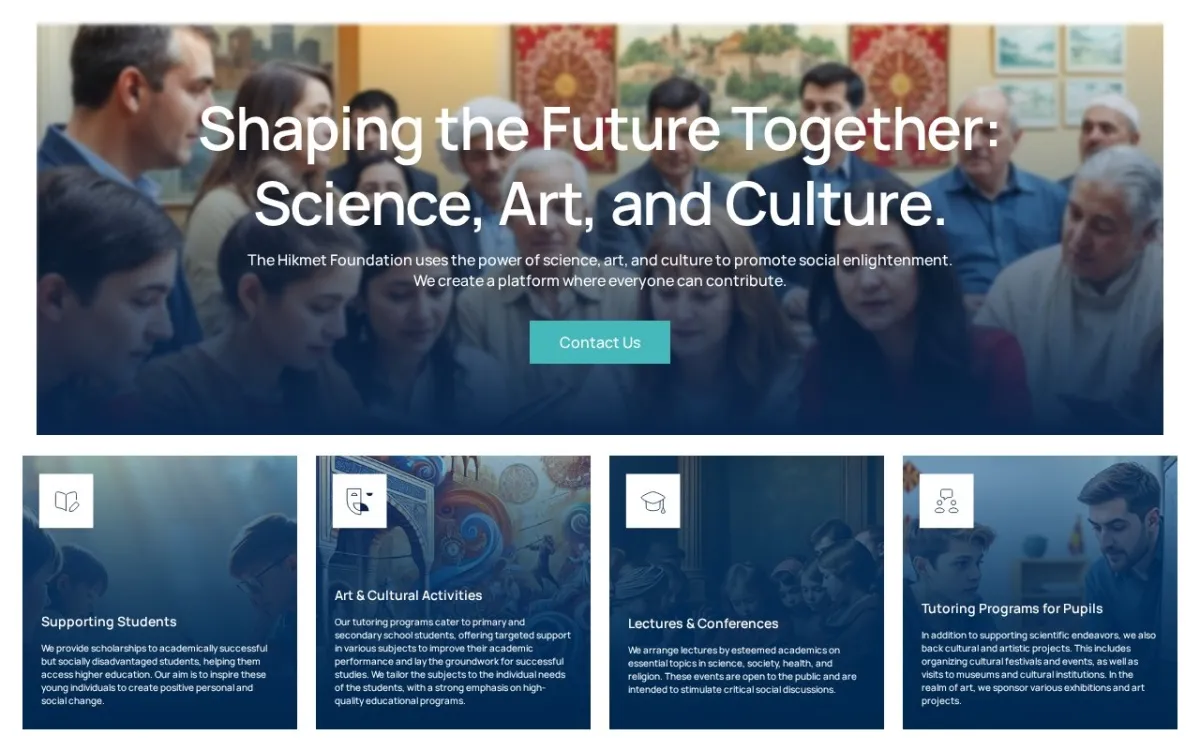Click the description text under Lectures & Conferences
The width and height of the screenshot is (1200, 750).
(742, 670)
